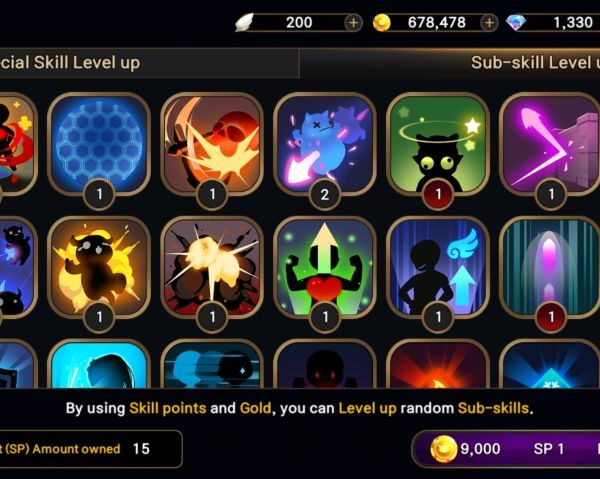
Task: Pick the green muscle heart power-up skill
Action: pos(325,267)
